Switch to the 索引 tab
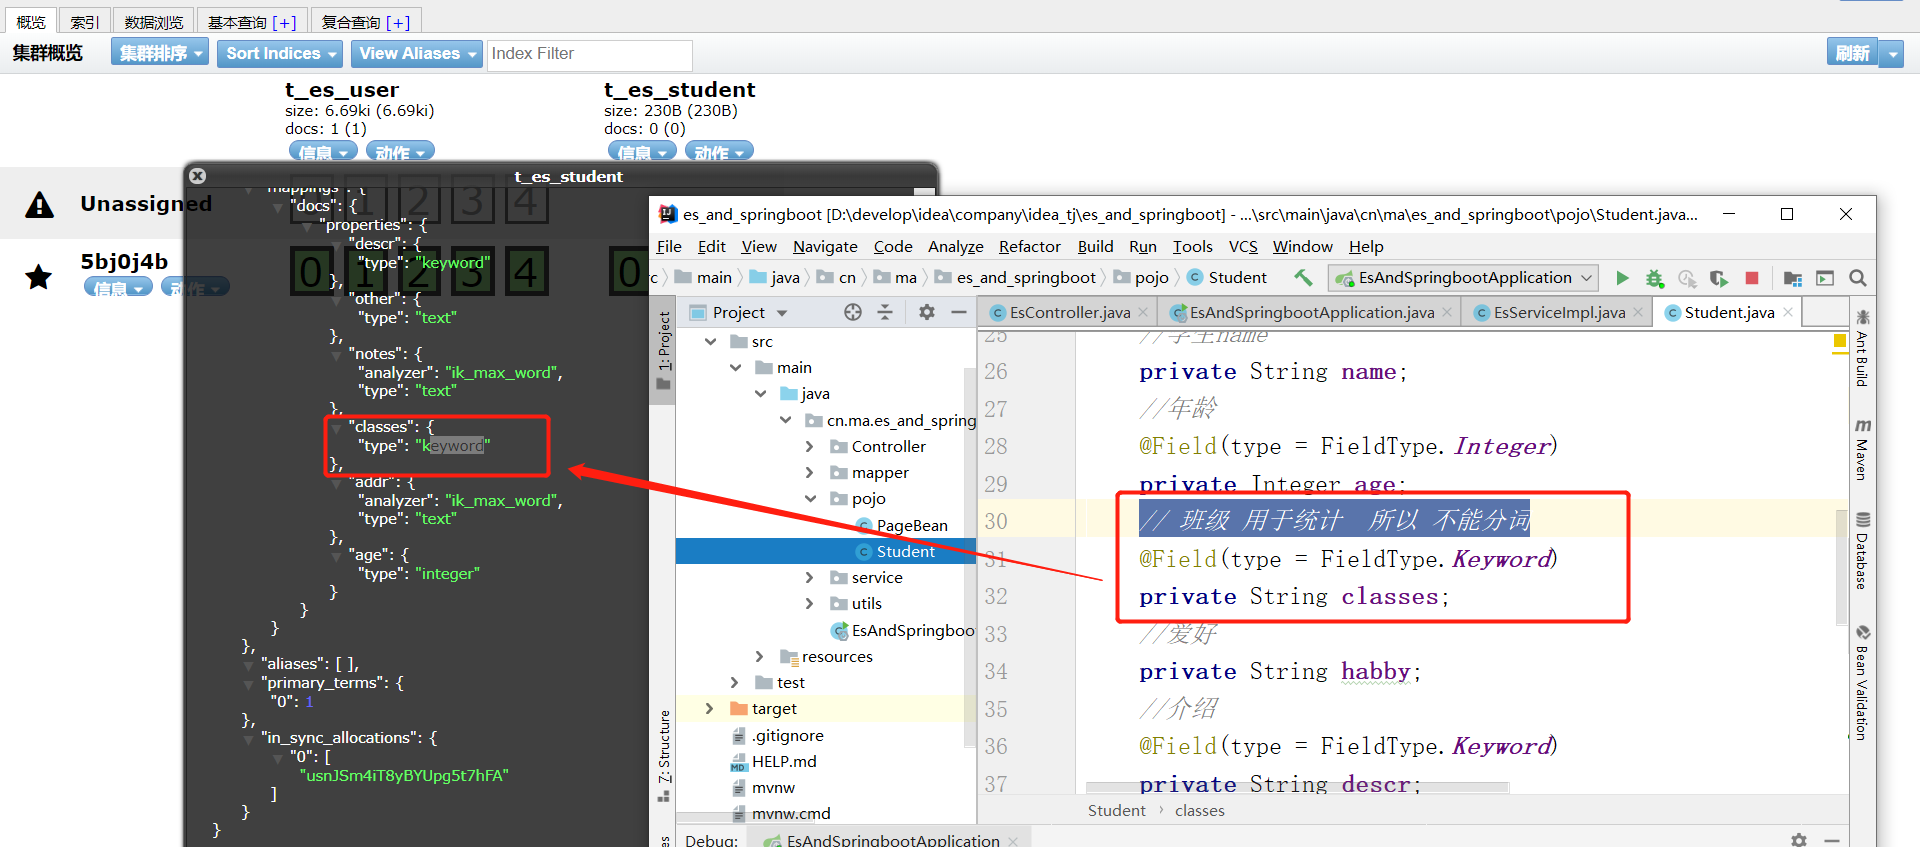This screenshot has width=1920, height=847. [85, 21]
